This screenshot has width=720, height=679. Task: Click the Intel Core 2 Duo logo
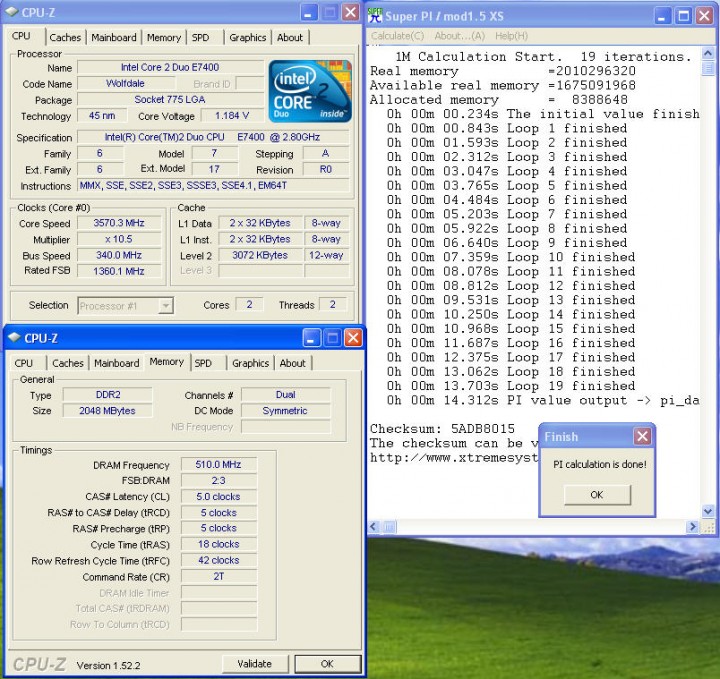[309, 92]
